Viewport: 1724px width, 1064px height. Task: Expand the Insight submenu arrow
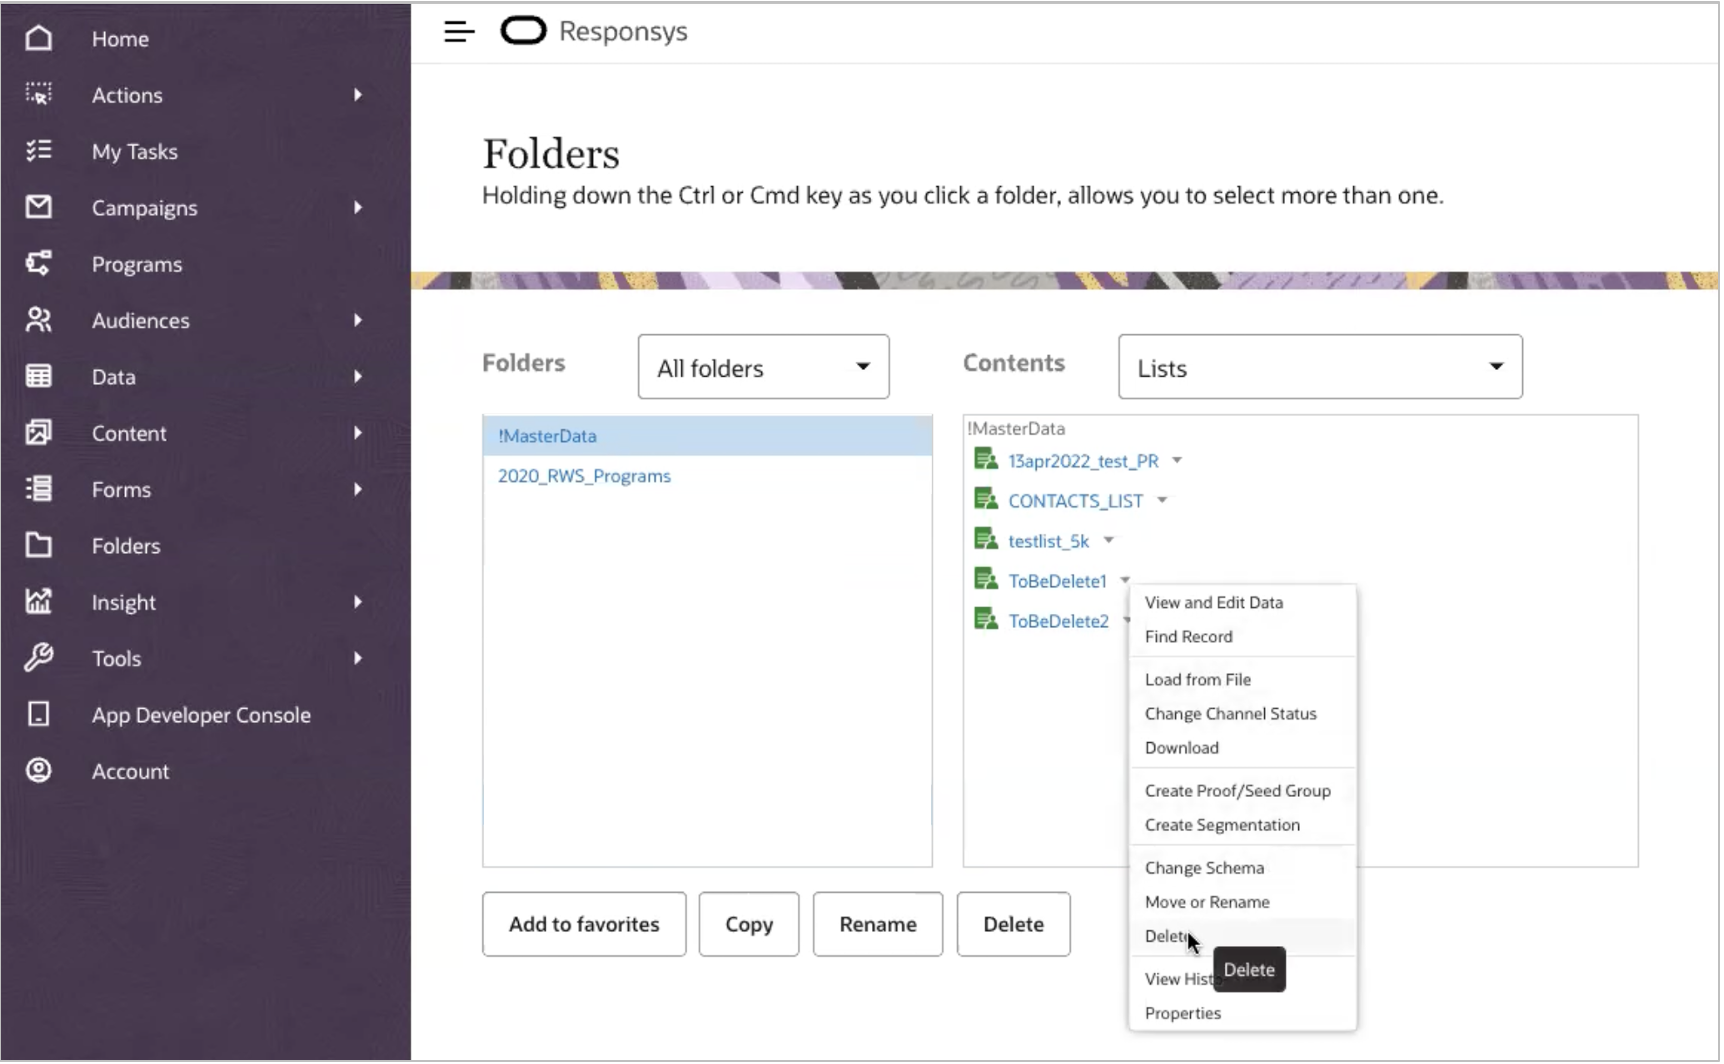coord(358,601)
